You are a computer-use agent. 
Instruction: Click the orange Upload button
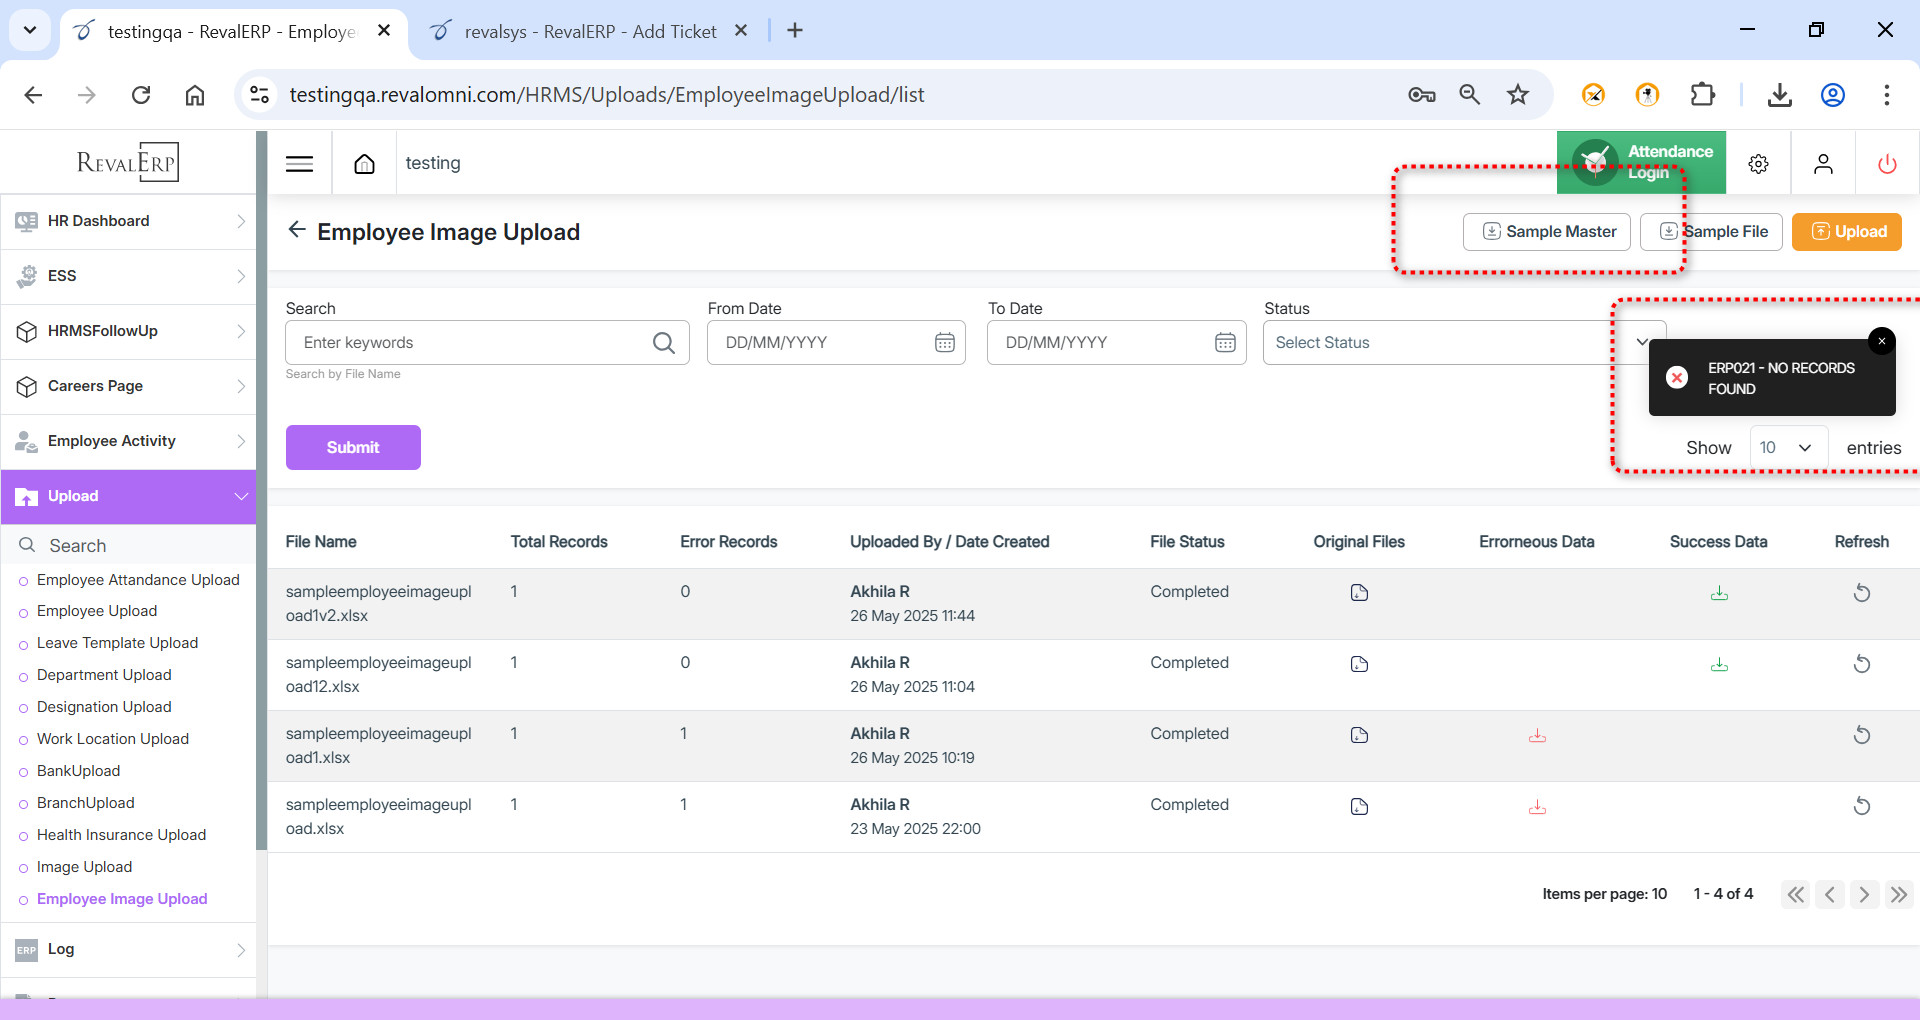click(1846, 232)
